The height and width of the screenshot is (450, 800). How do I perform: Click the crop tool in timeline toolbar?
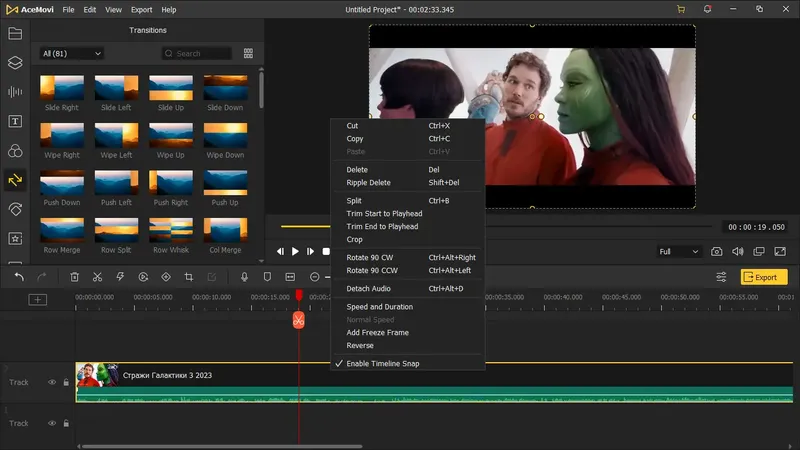pos(188,277)
